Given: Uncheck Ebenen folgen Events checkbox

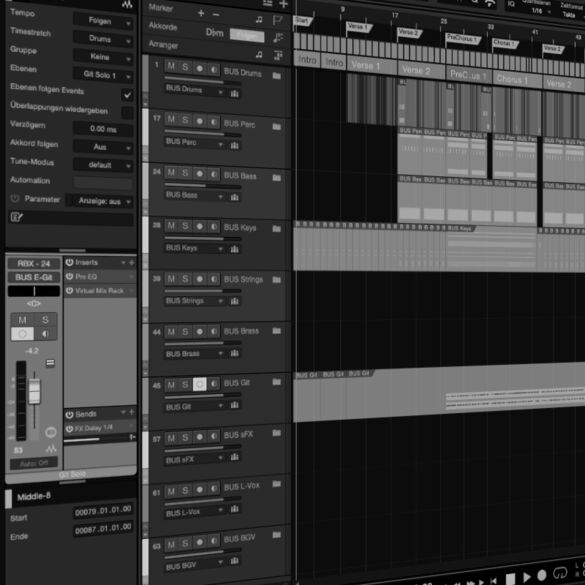Looking at the screenshot, I should pos(127,95).
